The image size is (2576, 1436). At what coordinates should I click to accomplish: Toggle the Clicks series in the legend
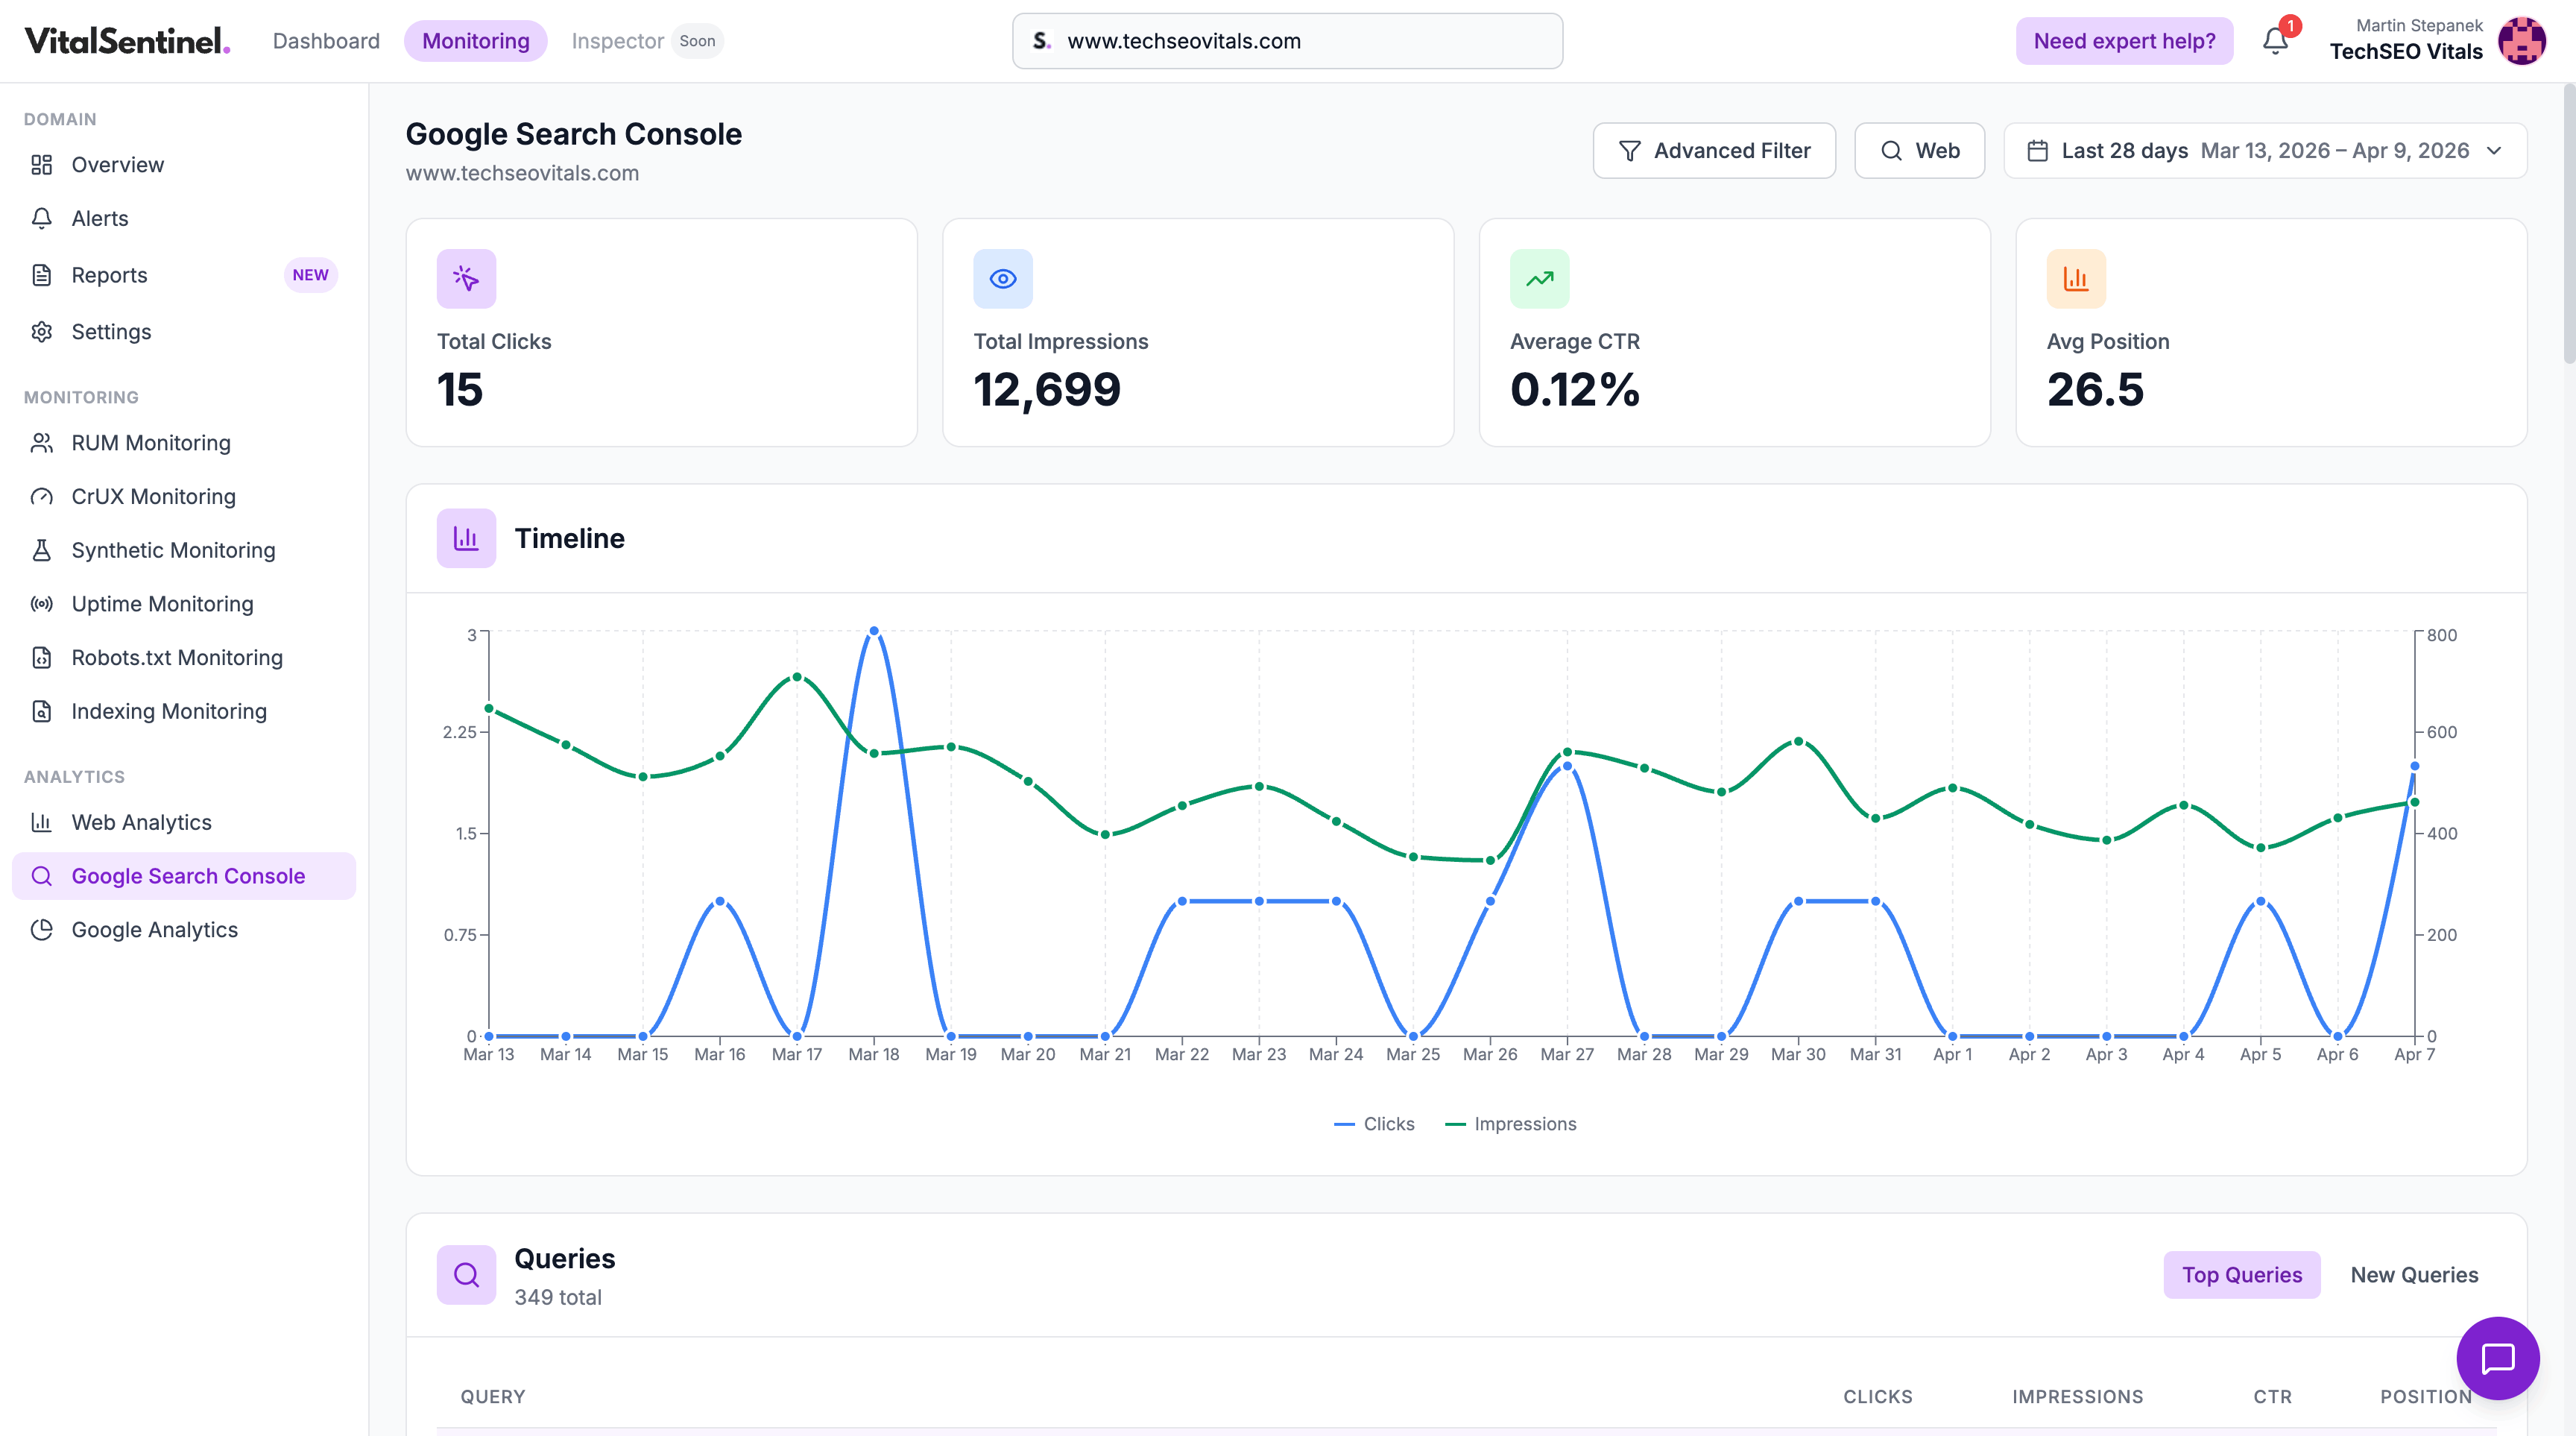[x=1375, y=1123]
